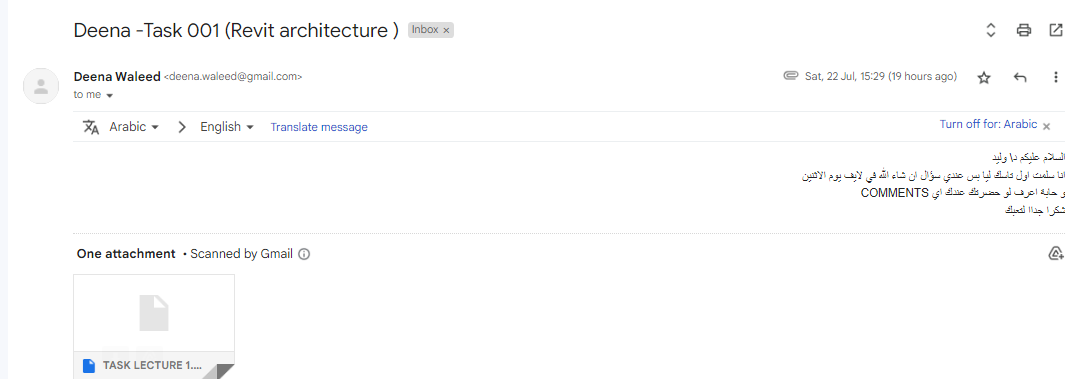The width and height of the screenshot is (1081, 379).
Task: Click the paperclip attachment indicator
Action: point(791,76)
